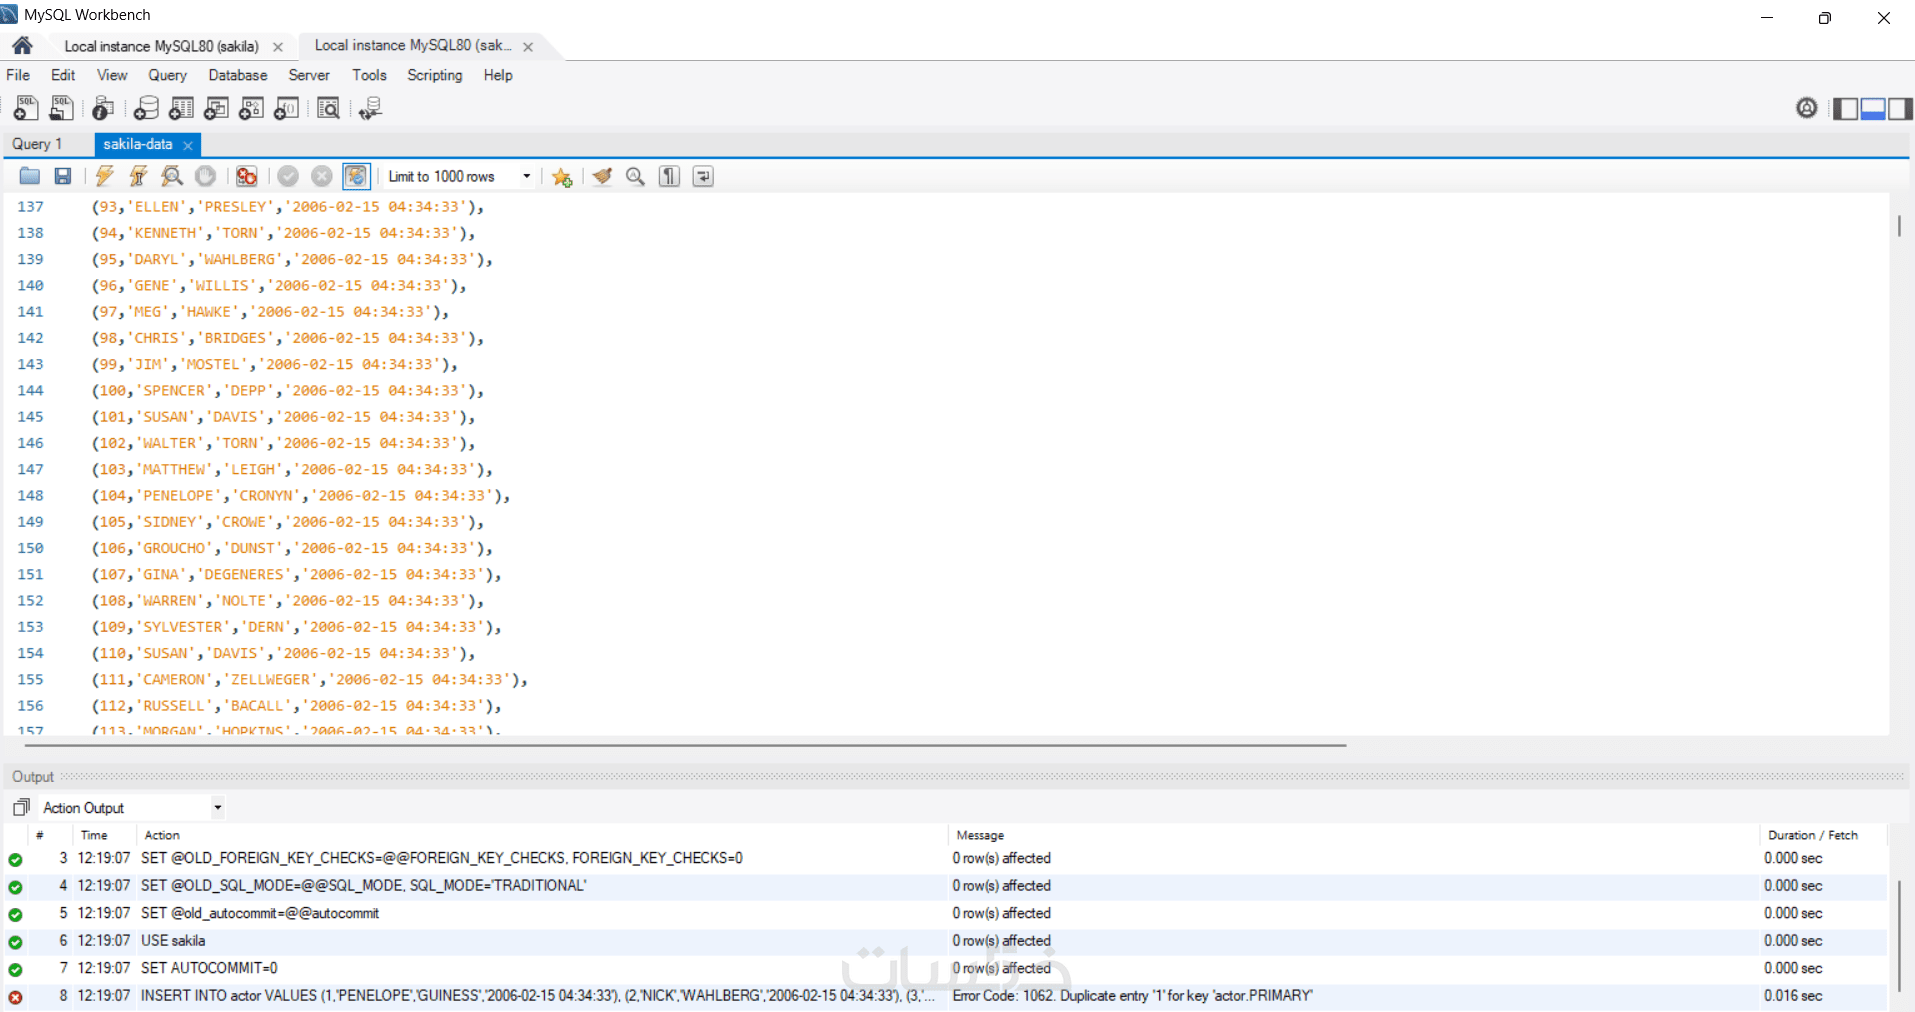Select the USE sakila output row
The height and width of the screenshot is (1012, 1915).
click(x=945, y=941)
